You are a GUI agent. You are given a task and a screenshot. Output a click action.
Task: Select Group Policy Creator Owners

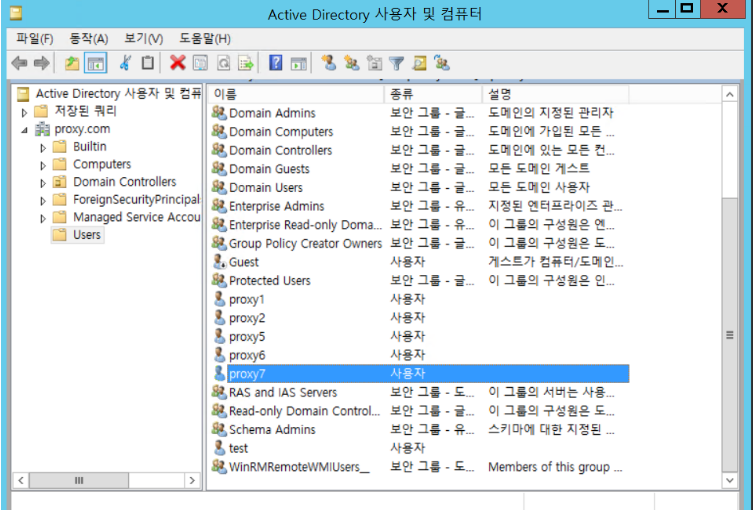(420, 243)
